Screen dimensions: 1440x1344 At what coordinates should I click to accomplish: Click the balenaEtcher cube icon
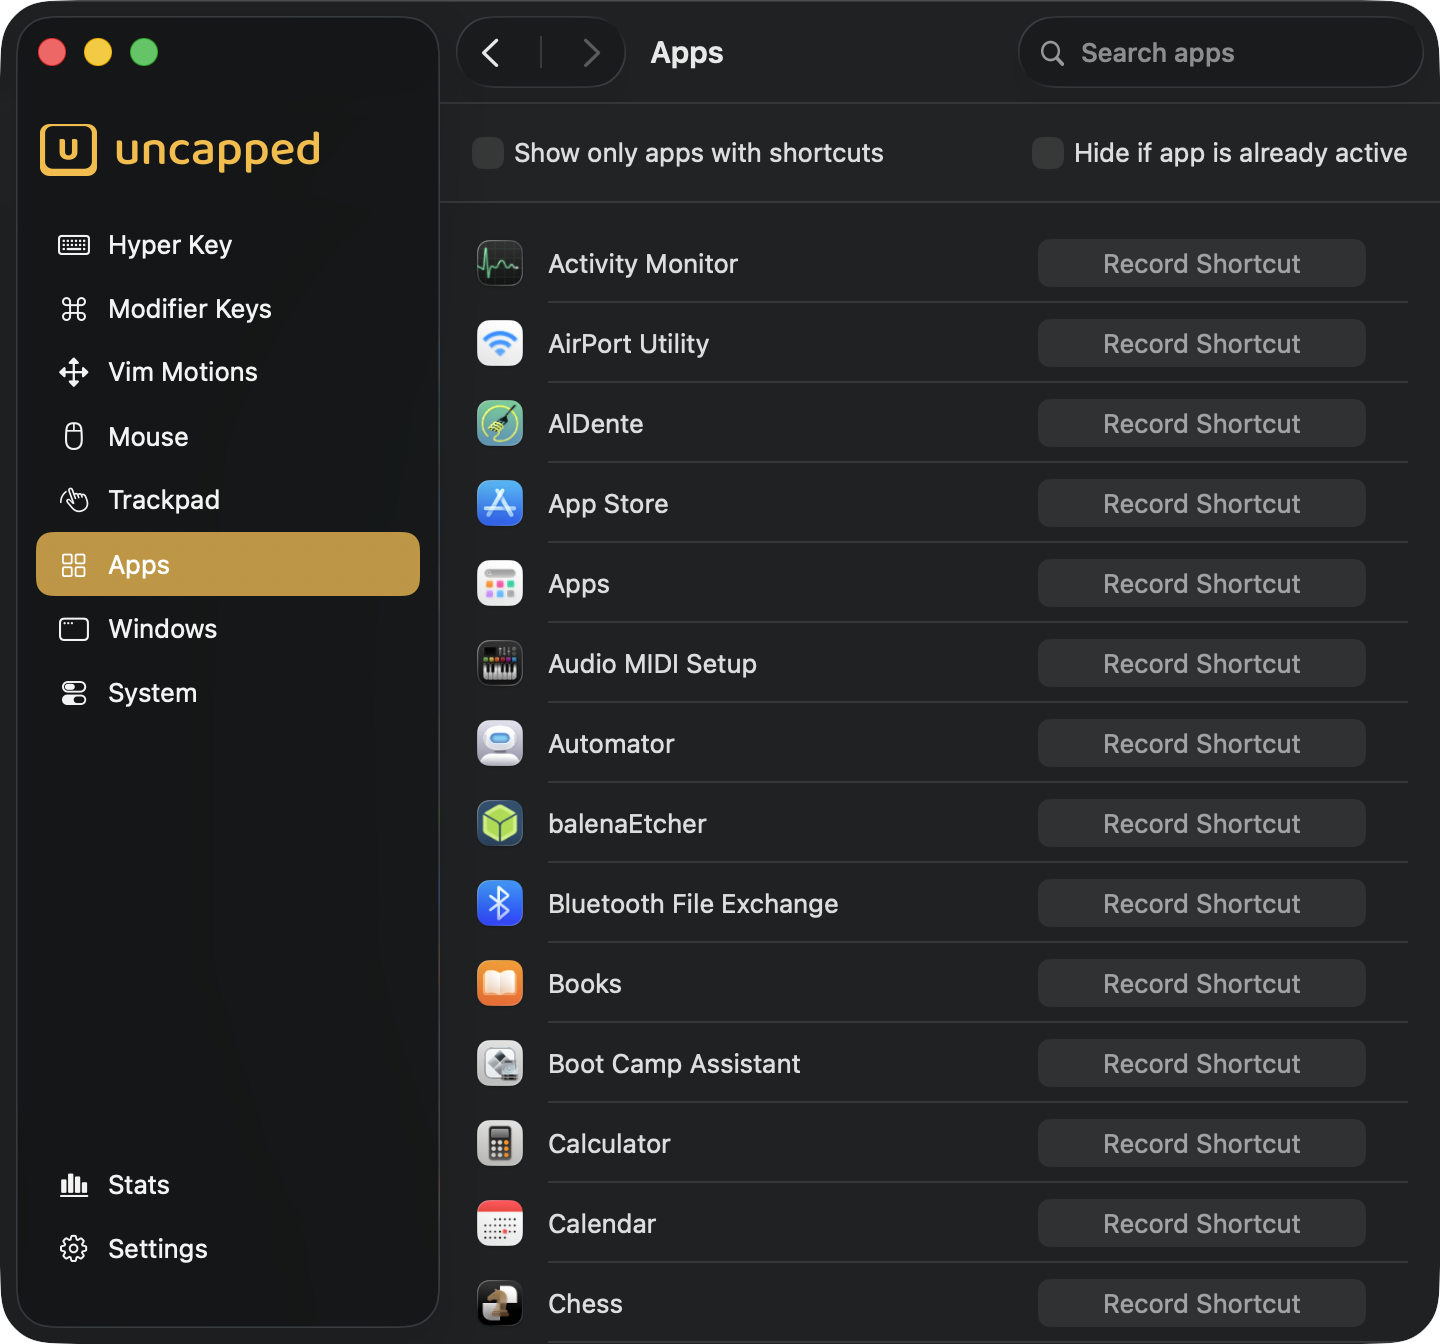[500, 823]
